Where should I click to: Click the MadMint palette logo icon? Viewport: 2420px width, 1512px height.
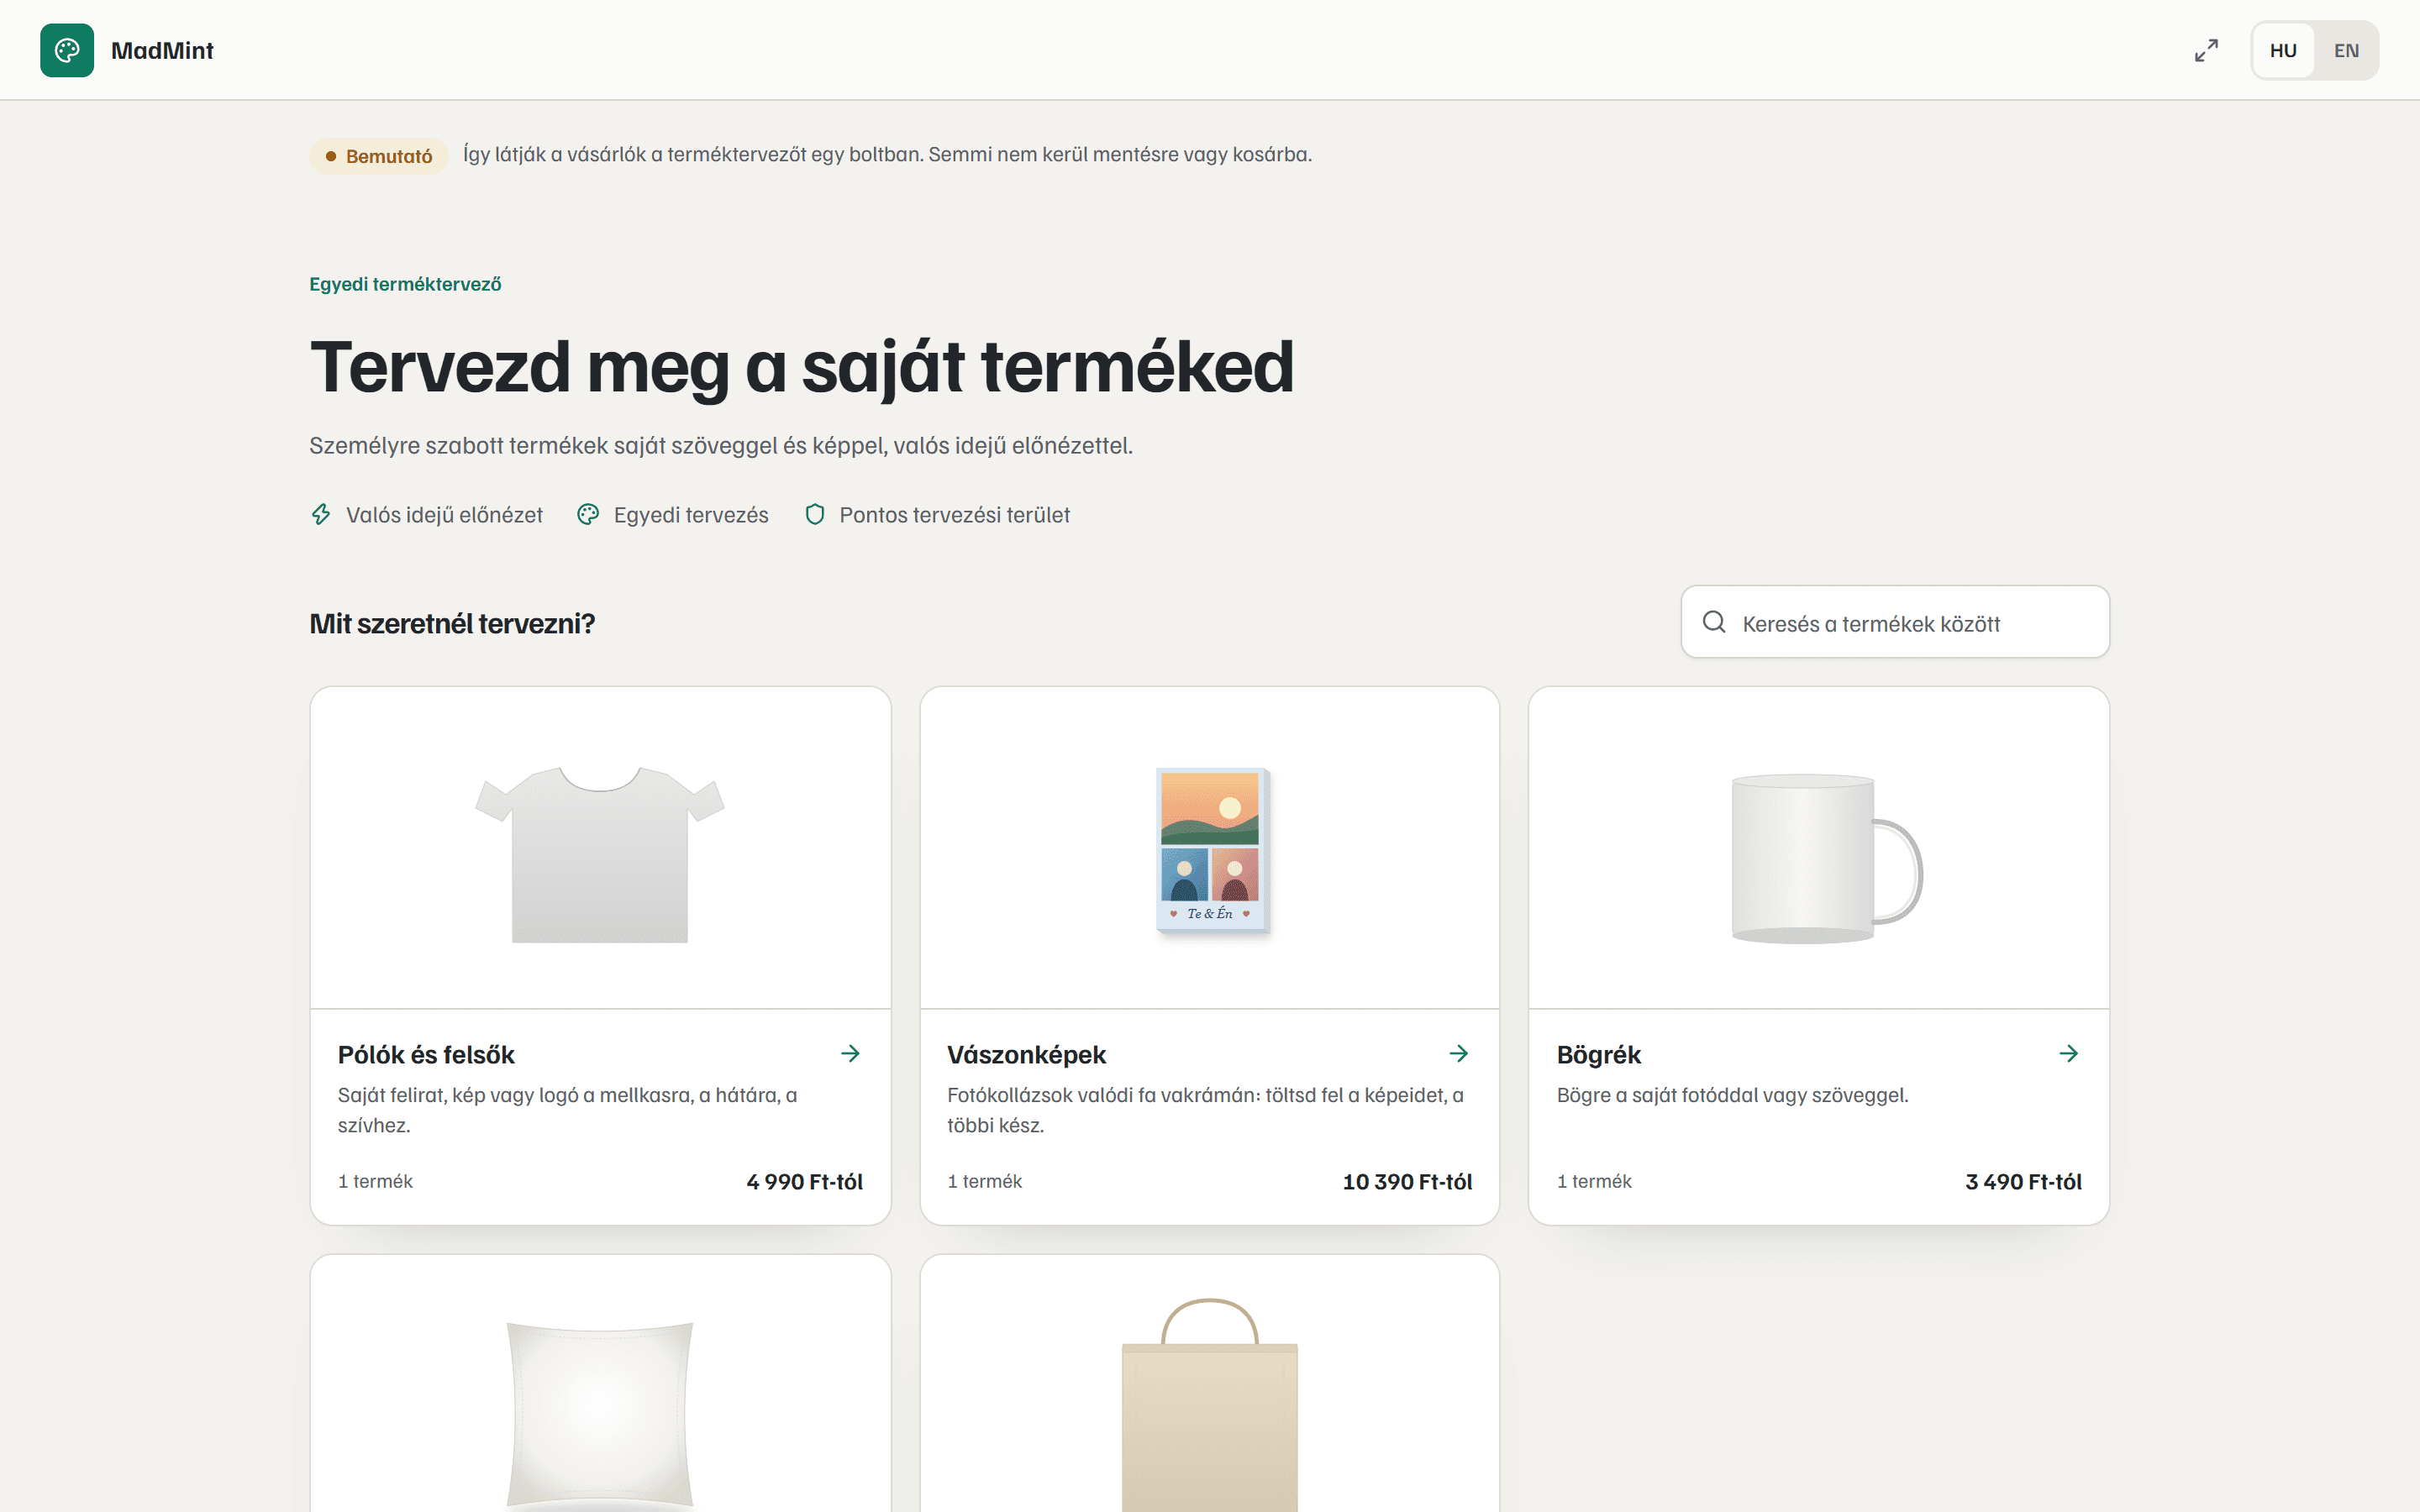[x=67, y=50]
